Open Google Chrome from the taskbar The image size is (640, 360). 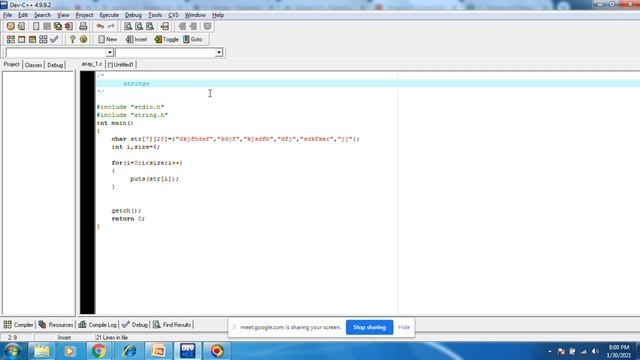99,351
